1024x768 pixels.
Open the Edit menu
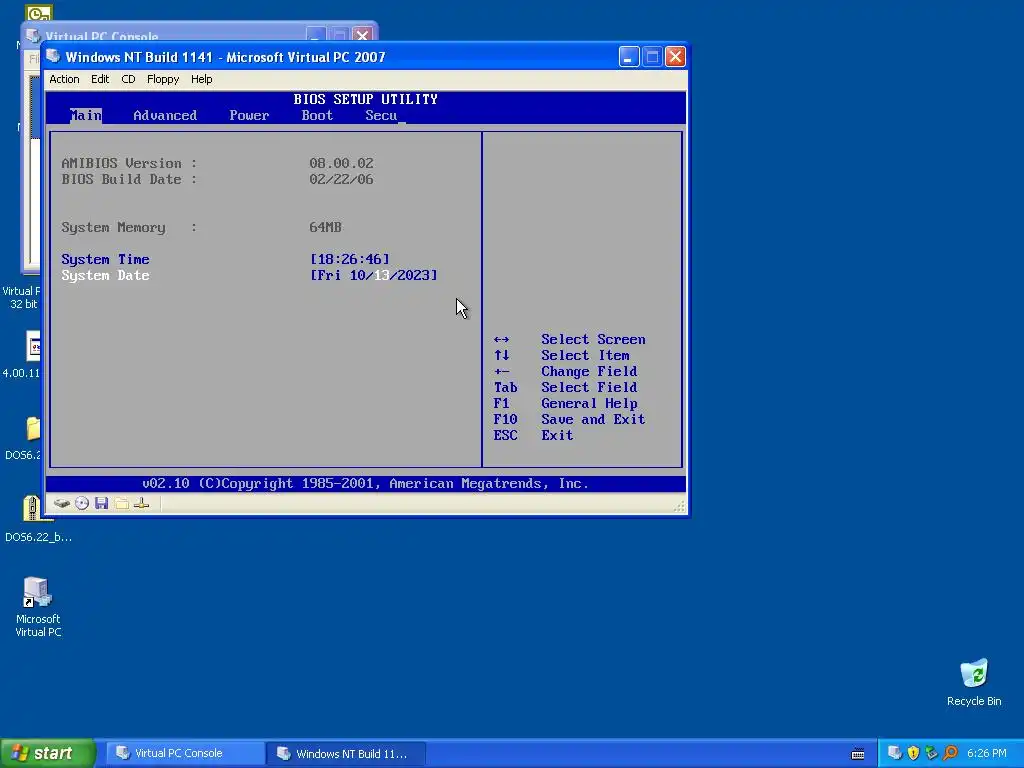click(100, 79)
